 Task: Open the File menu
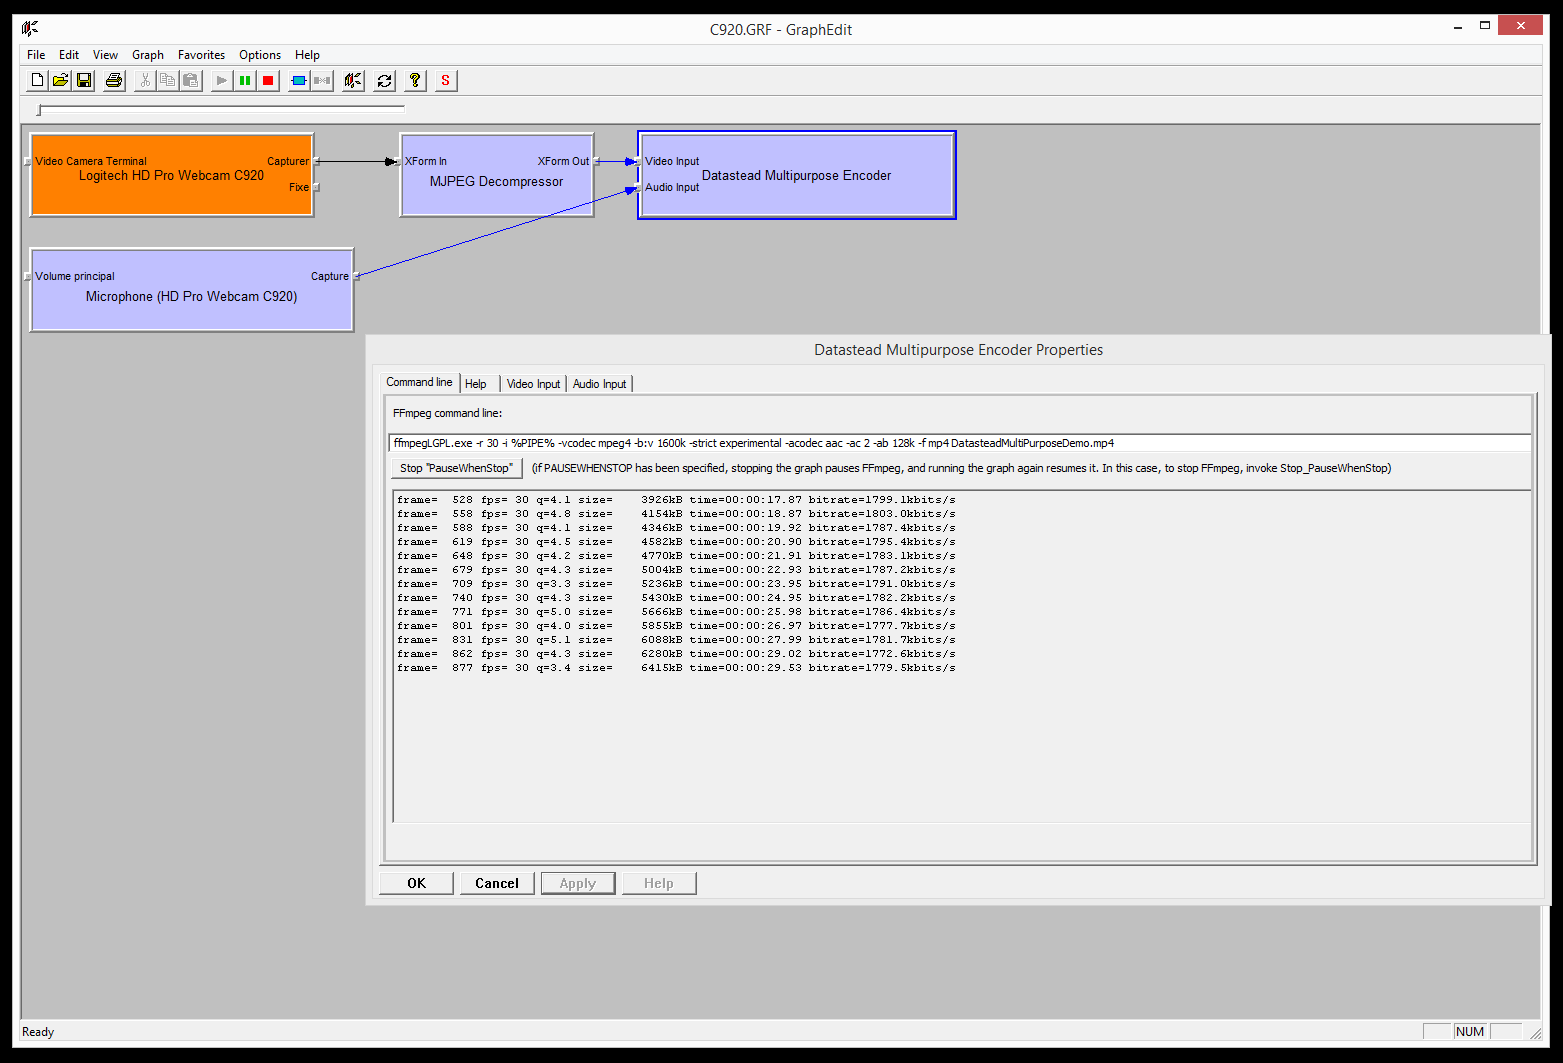[x=36, y=55]
